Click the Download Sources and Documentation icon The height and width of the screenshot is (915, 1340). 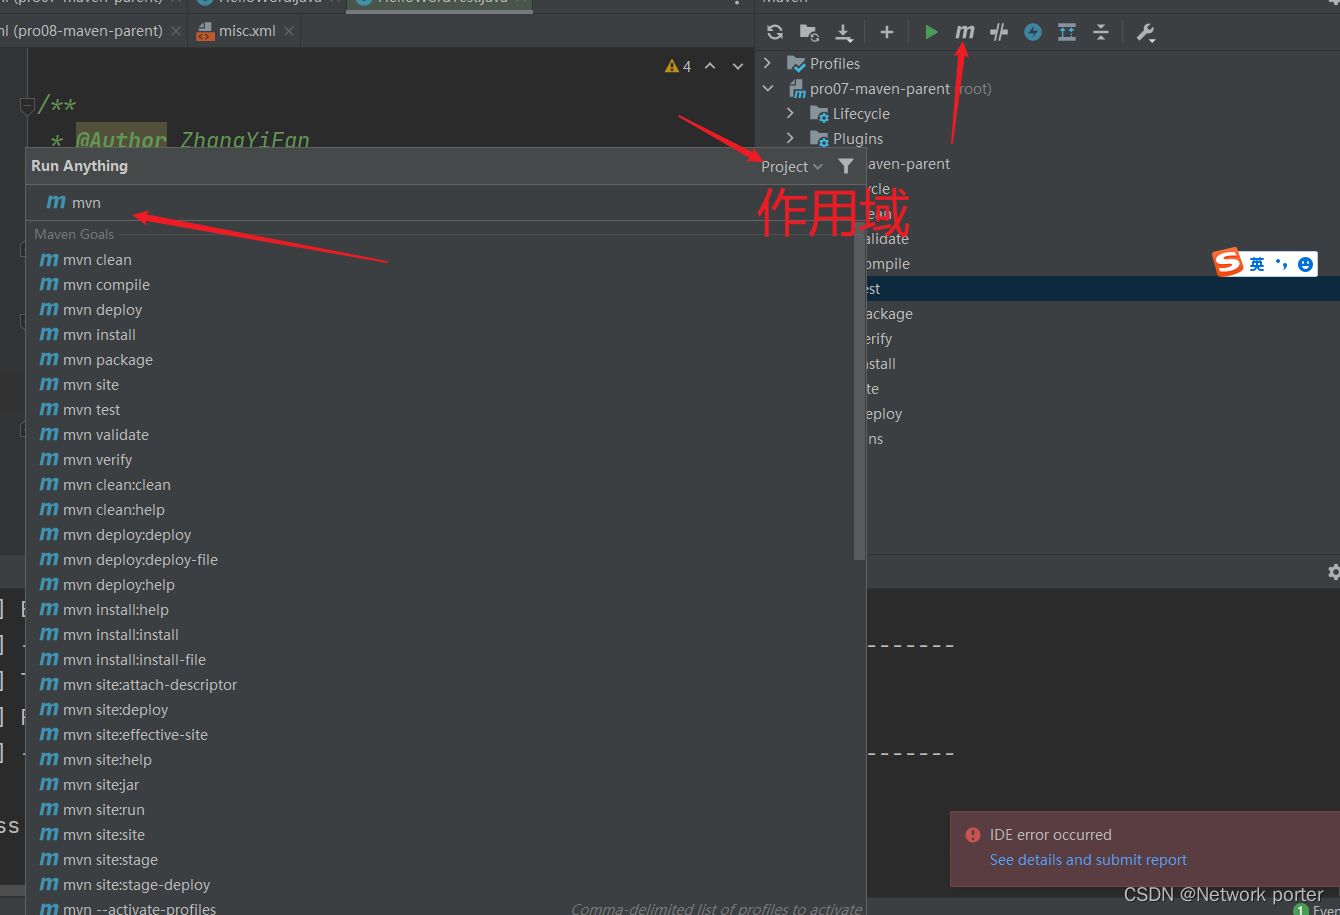844,32
